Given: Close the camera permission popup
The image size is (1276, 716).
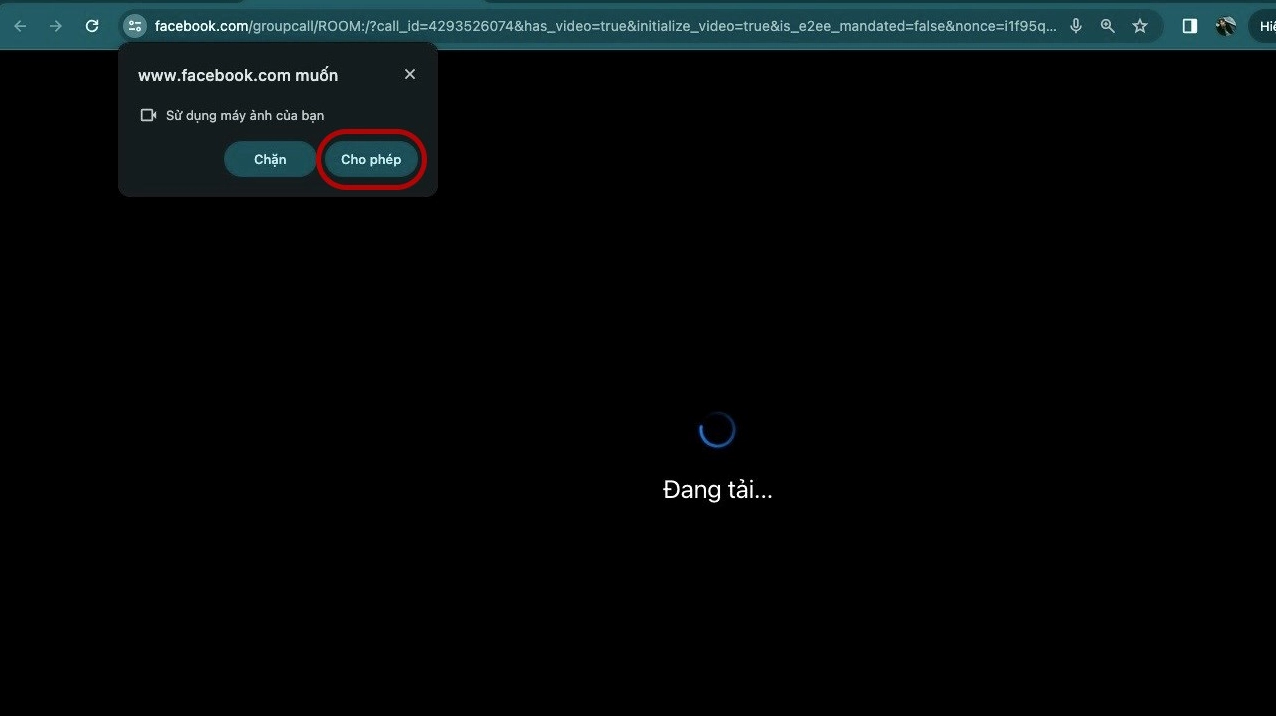Looking at the screenshot, I should click(410, 74).
